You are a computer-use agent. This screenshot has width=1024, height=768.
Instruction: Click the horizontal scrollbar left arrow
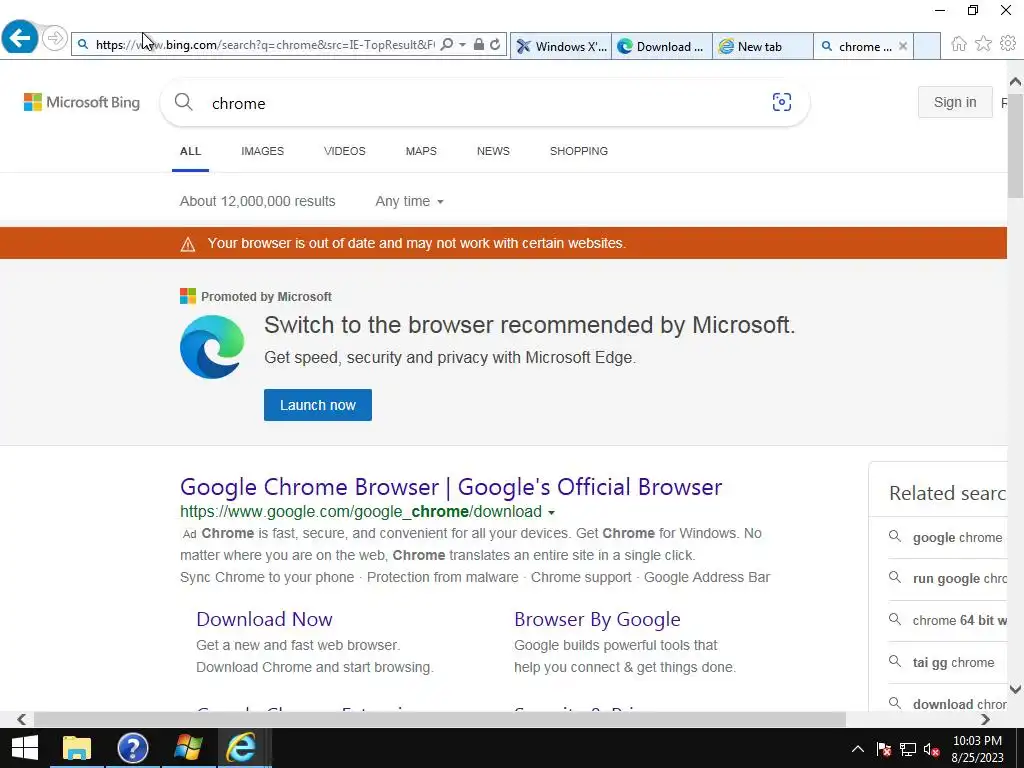pyautogui.click(x=22, y=719)
